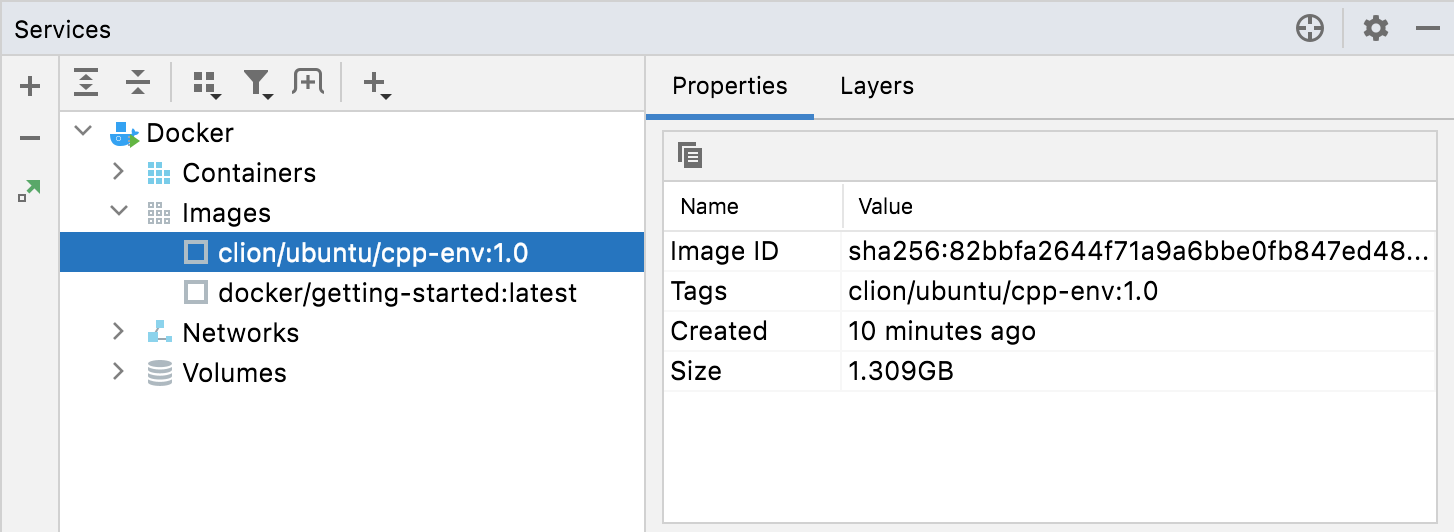The image size is (1454, 532).
Task: Click the Containers grid icon
Action: pos(159,174)
